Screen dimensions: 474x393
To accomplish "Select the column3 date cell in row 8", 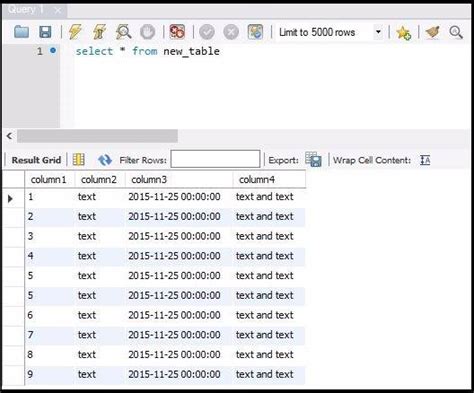I will point(179,335).
